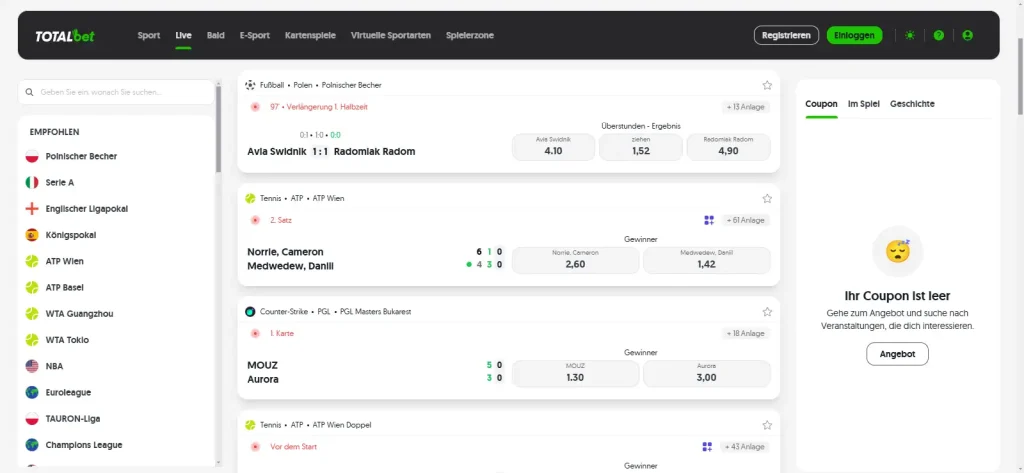This screenshot has height=473, width=1024.
Task: Open bet builder icon for Norrie match
Action: (709, 220)
